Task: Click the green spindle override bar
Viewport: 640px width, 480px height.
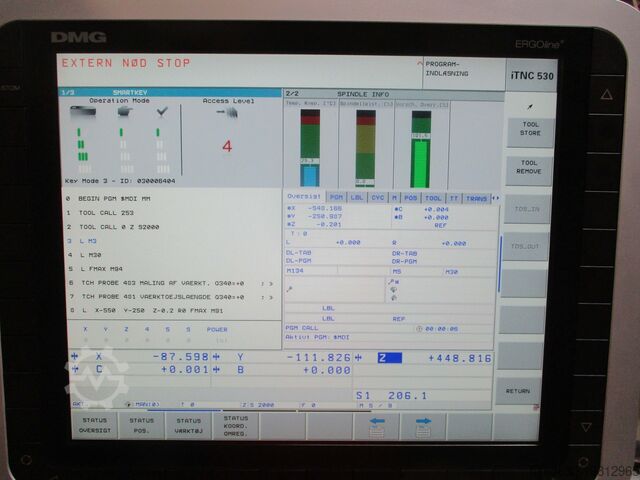Action: (419, 162)
